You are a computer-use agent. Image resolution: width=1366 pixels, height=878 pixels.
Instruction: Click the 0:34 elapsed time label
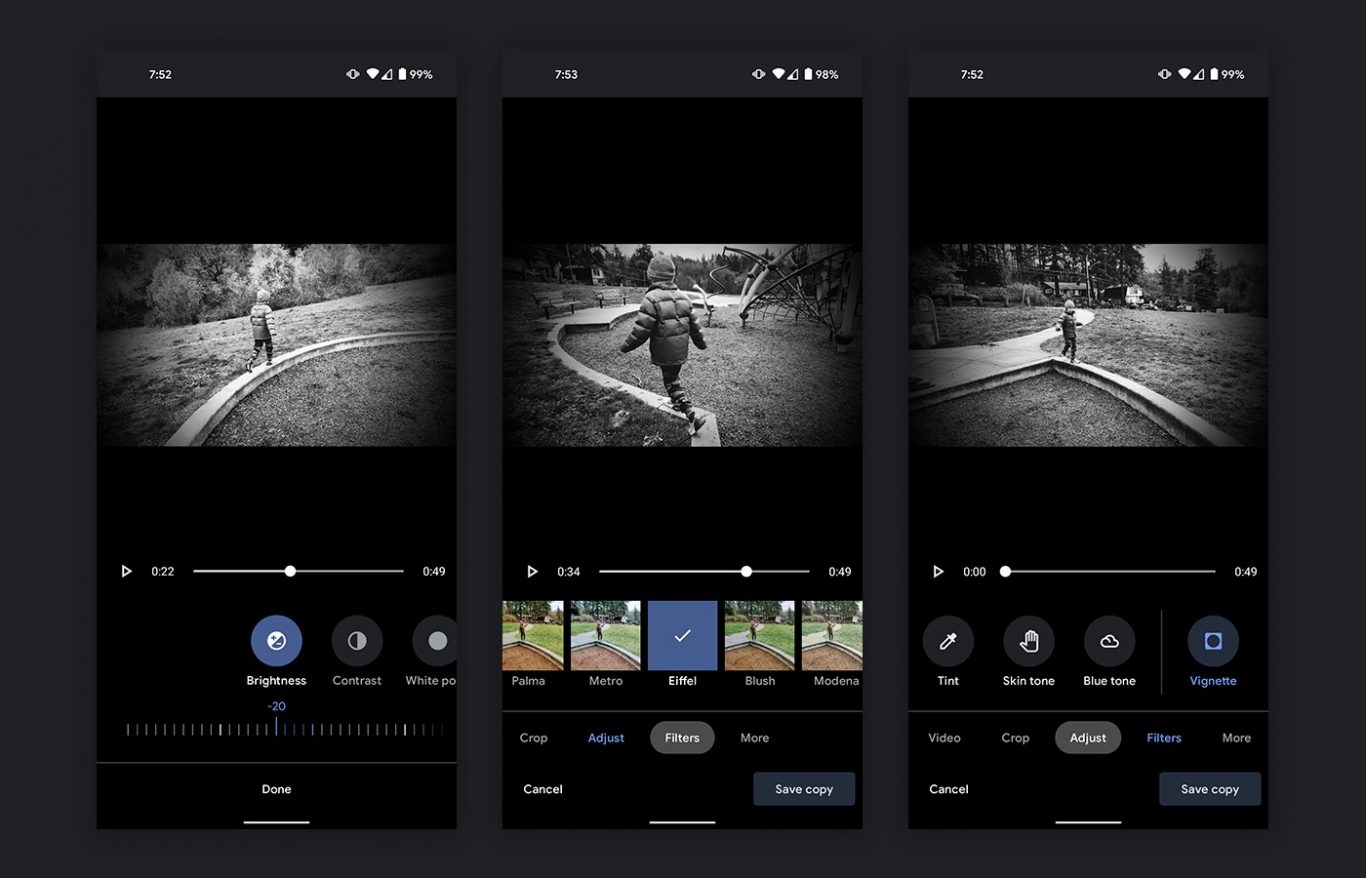(569, 572)
